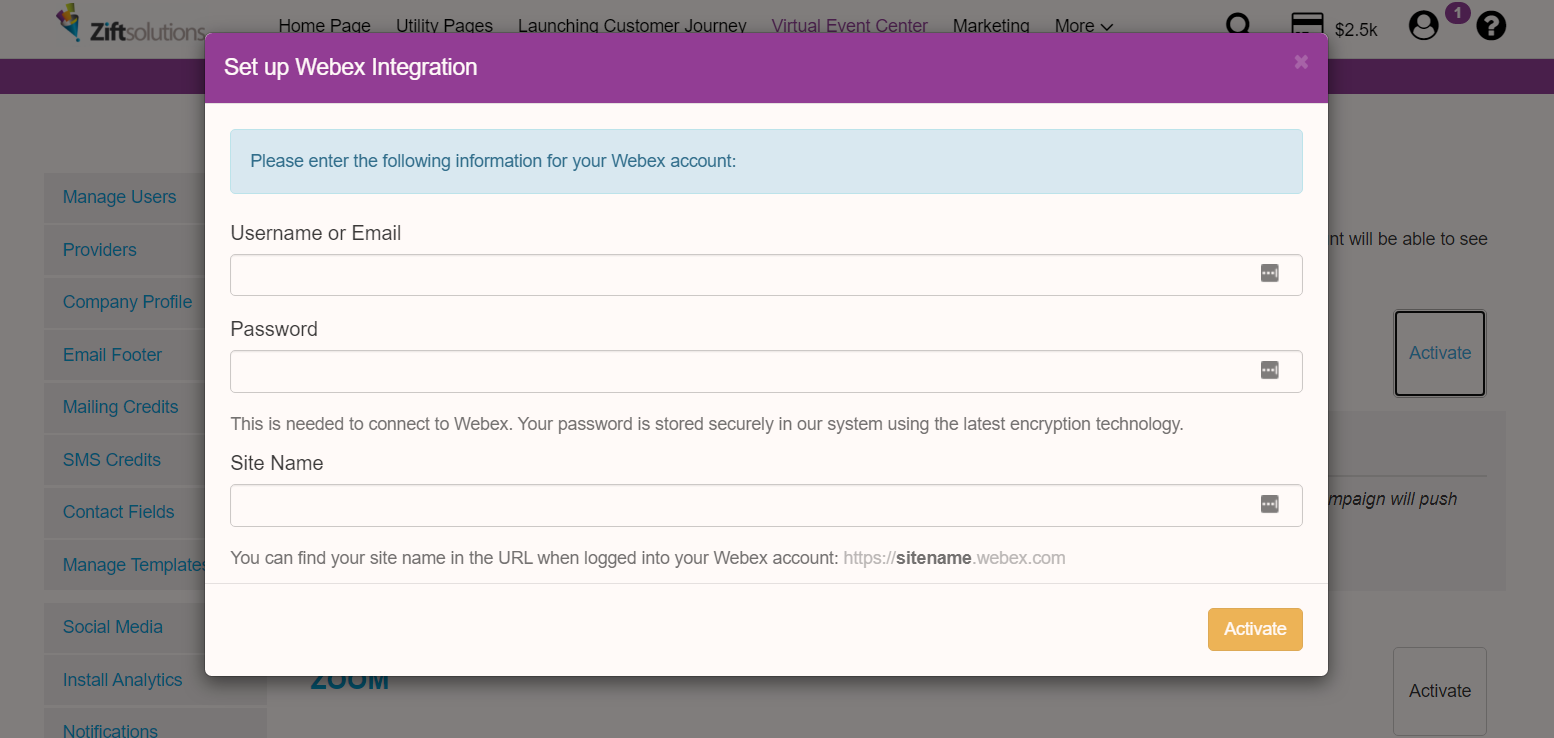Click password manager icon in Site Name field

1269,504
